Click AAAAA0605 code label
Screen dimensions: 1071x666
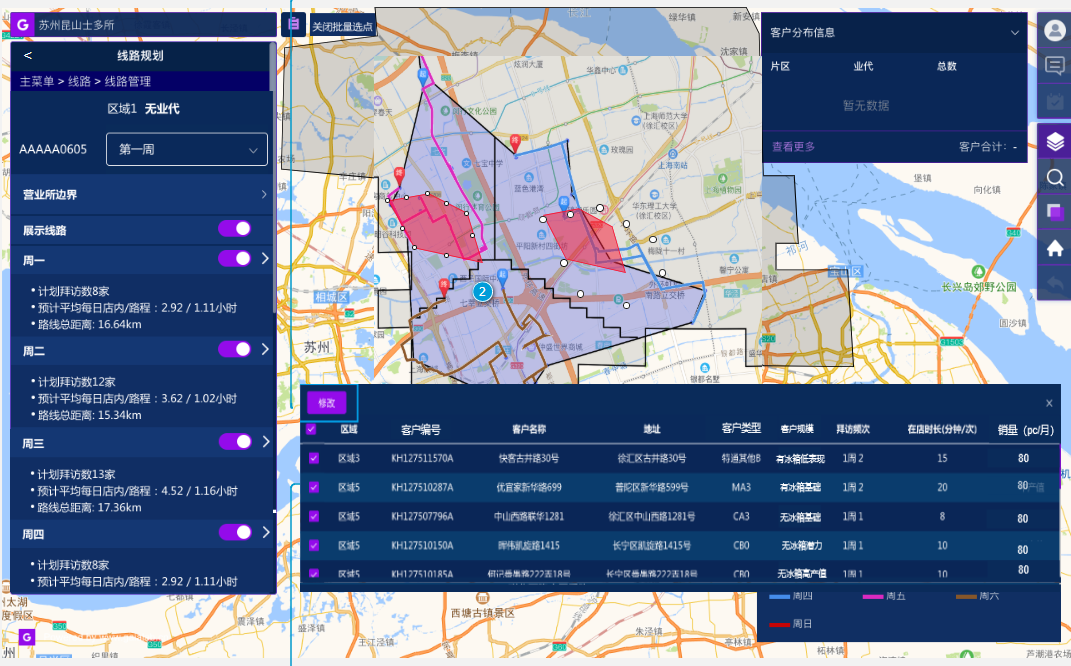point(53,150)
